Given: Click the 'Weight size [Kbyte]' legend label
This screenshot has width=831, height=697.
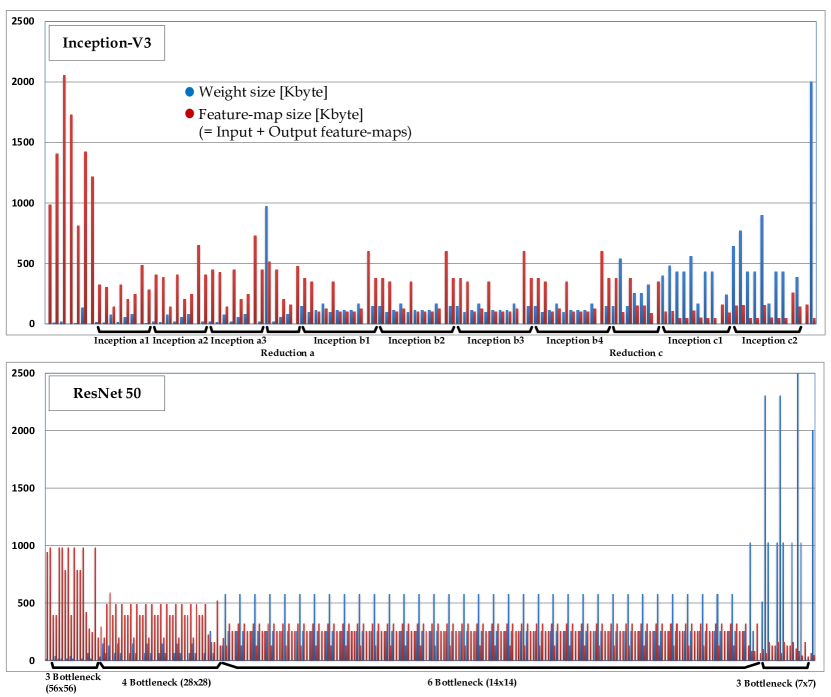Looking at the screenshot, I should 263,92.
